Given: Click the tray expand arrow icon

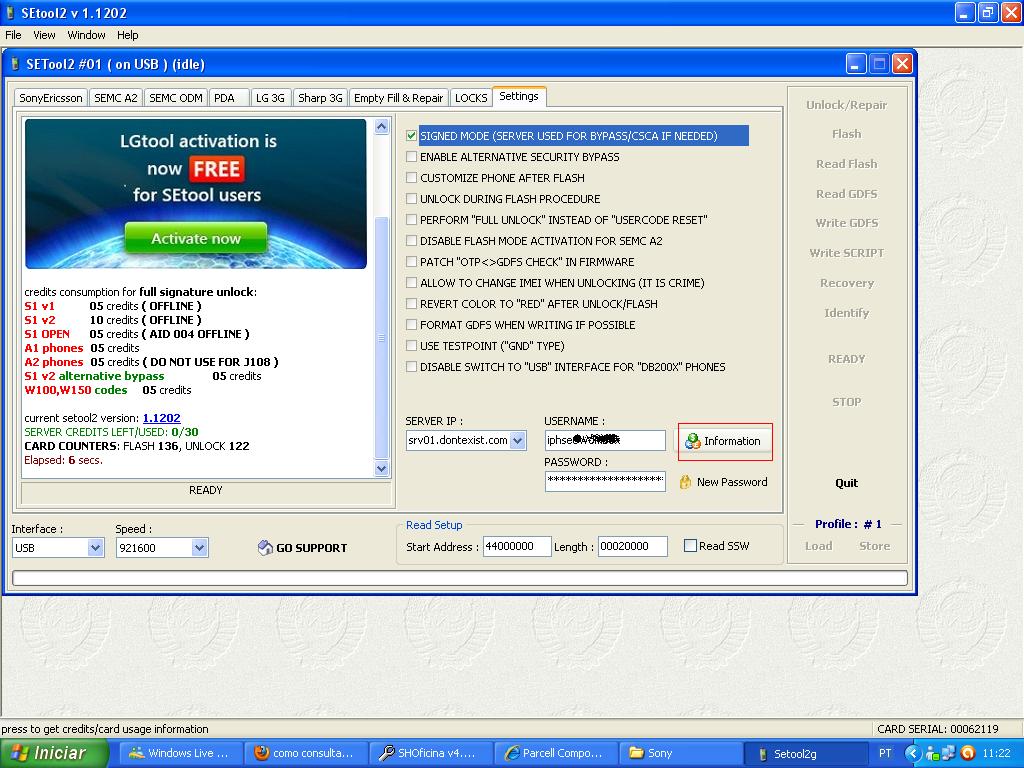Looking at the screenshot, I should tap(912, 754).
